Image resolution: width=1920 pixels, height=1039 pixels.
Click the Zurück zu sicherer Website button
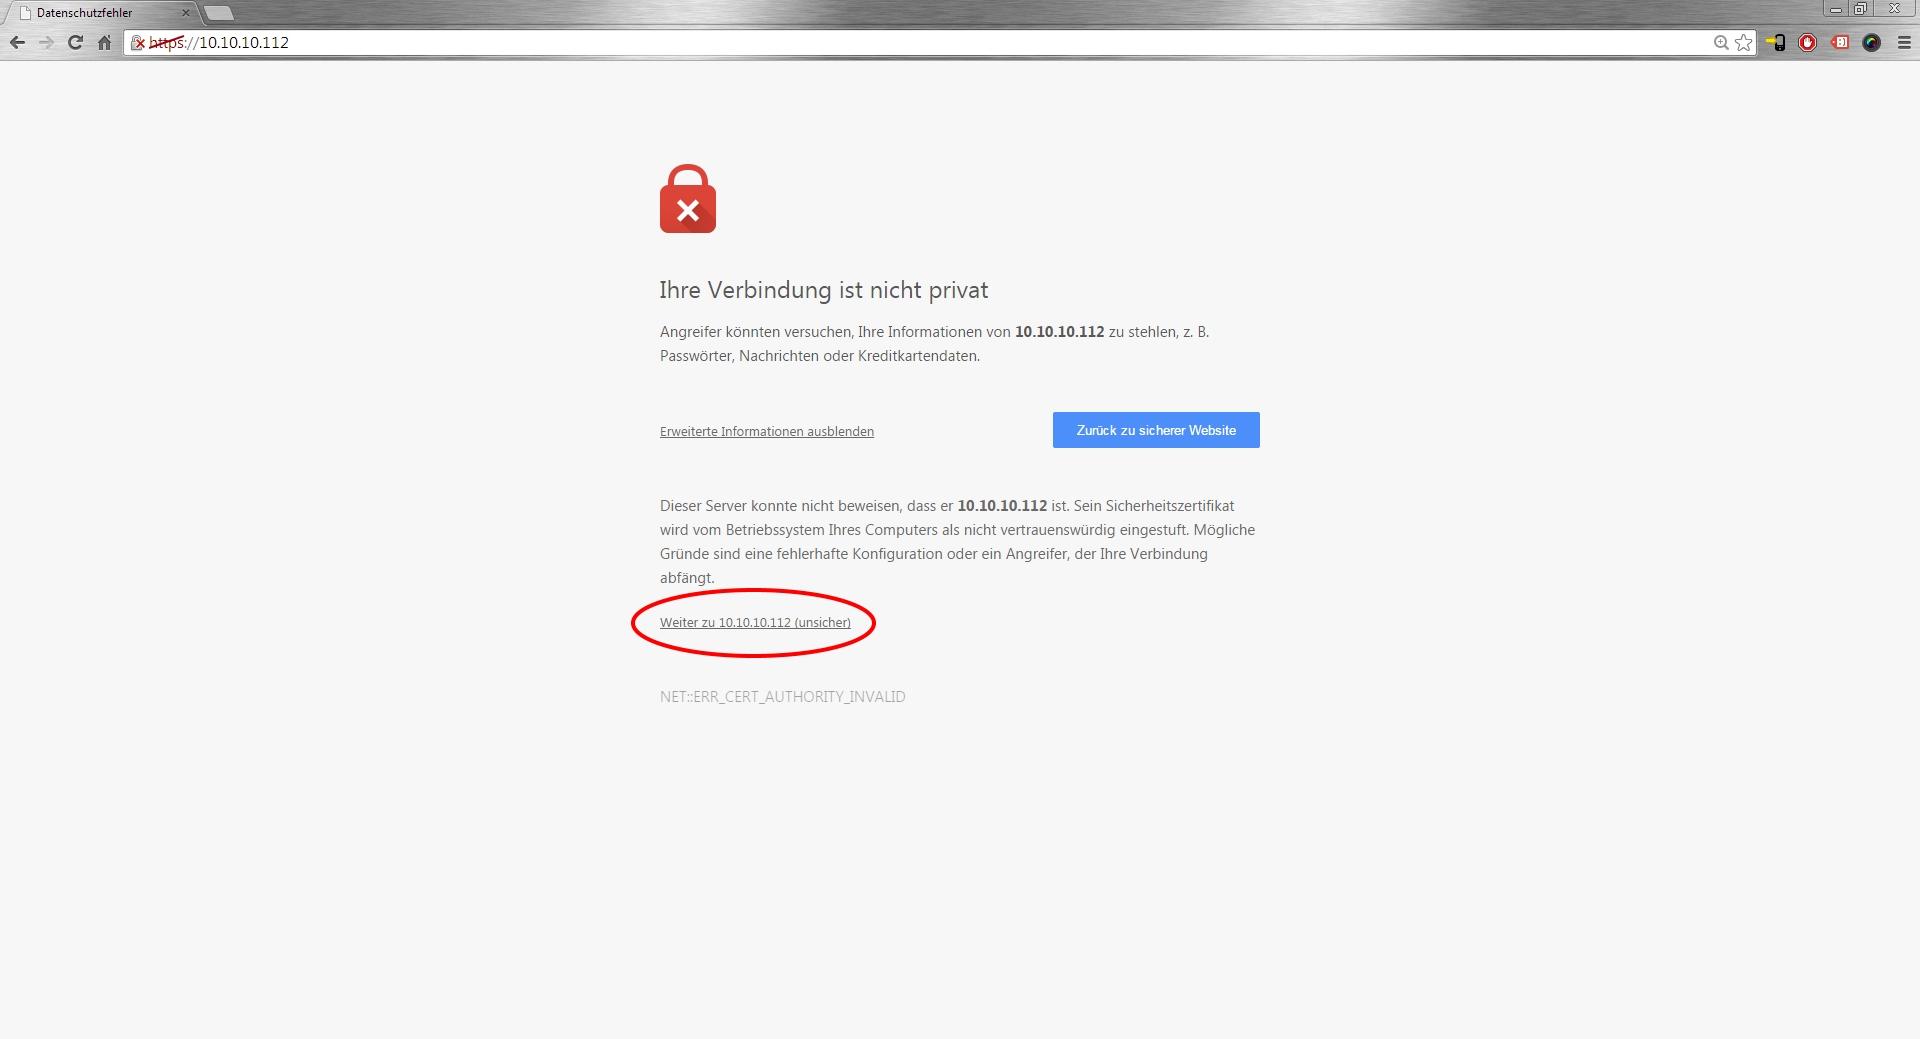(x=1156, y=430)
